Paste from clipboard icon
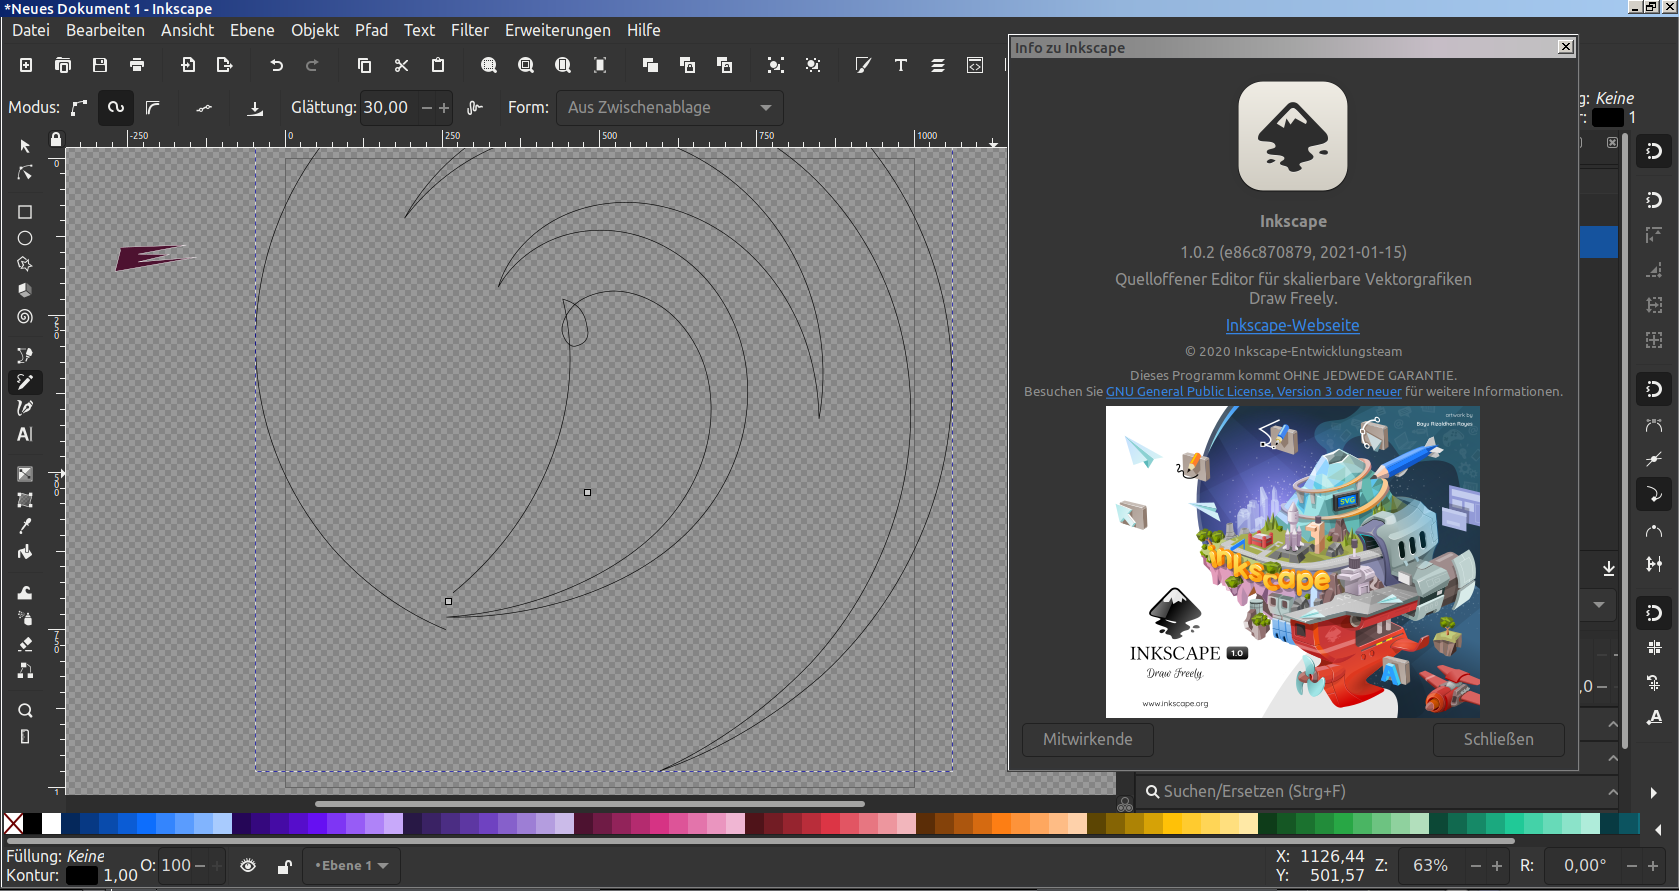Screen dimensions: 1679x891 pyautogui.click(x=438, y=65)
